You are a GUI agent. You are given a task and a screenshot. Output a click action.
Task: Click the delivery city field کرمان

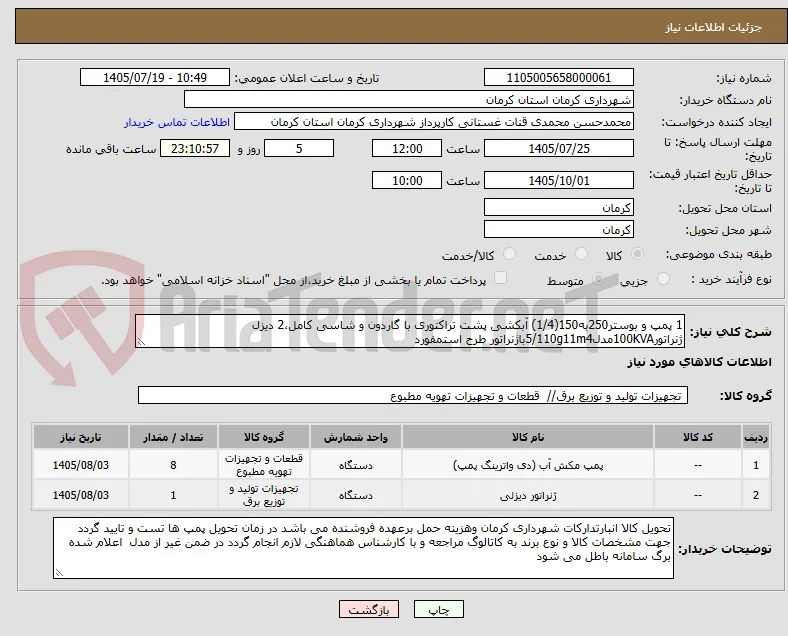pos(558,230)
